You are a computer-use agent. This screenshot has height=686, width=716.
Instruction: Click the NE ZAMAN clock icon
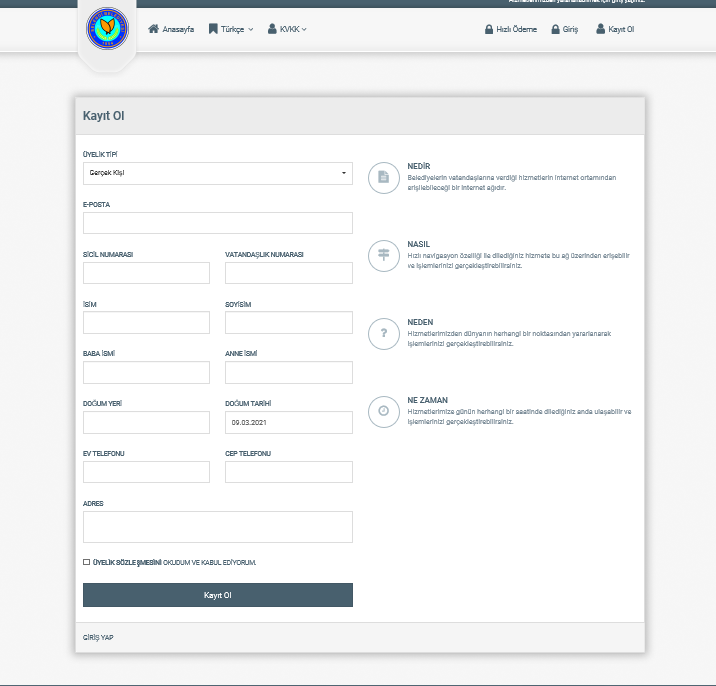[x=384, y=412]
